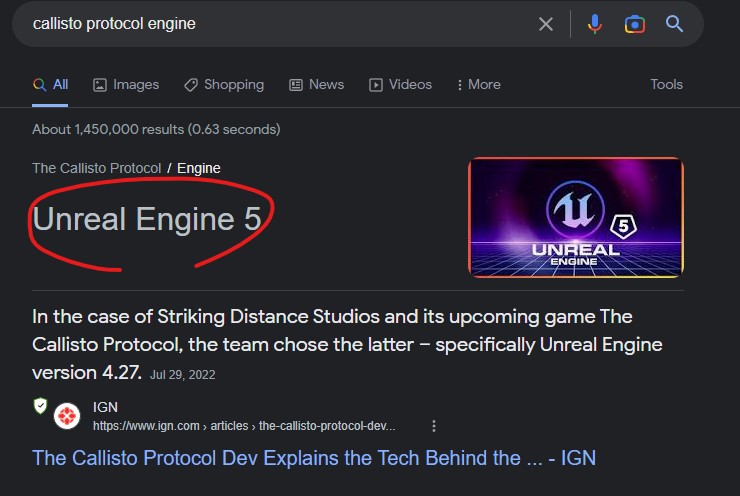Expand the More search categories menu
The image size is (740, 496).
point(478,85)
